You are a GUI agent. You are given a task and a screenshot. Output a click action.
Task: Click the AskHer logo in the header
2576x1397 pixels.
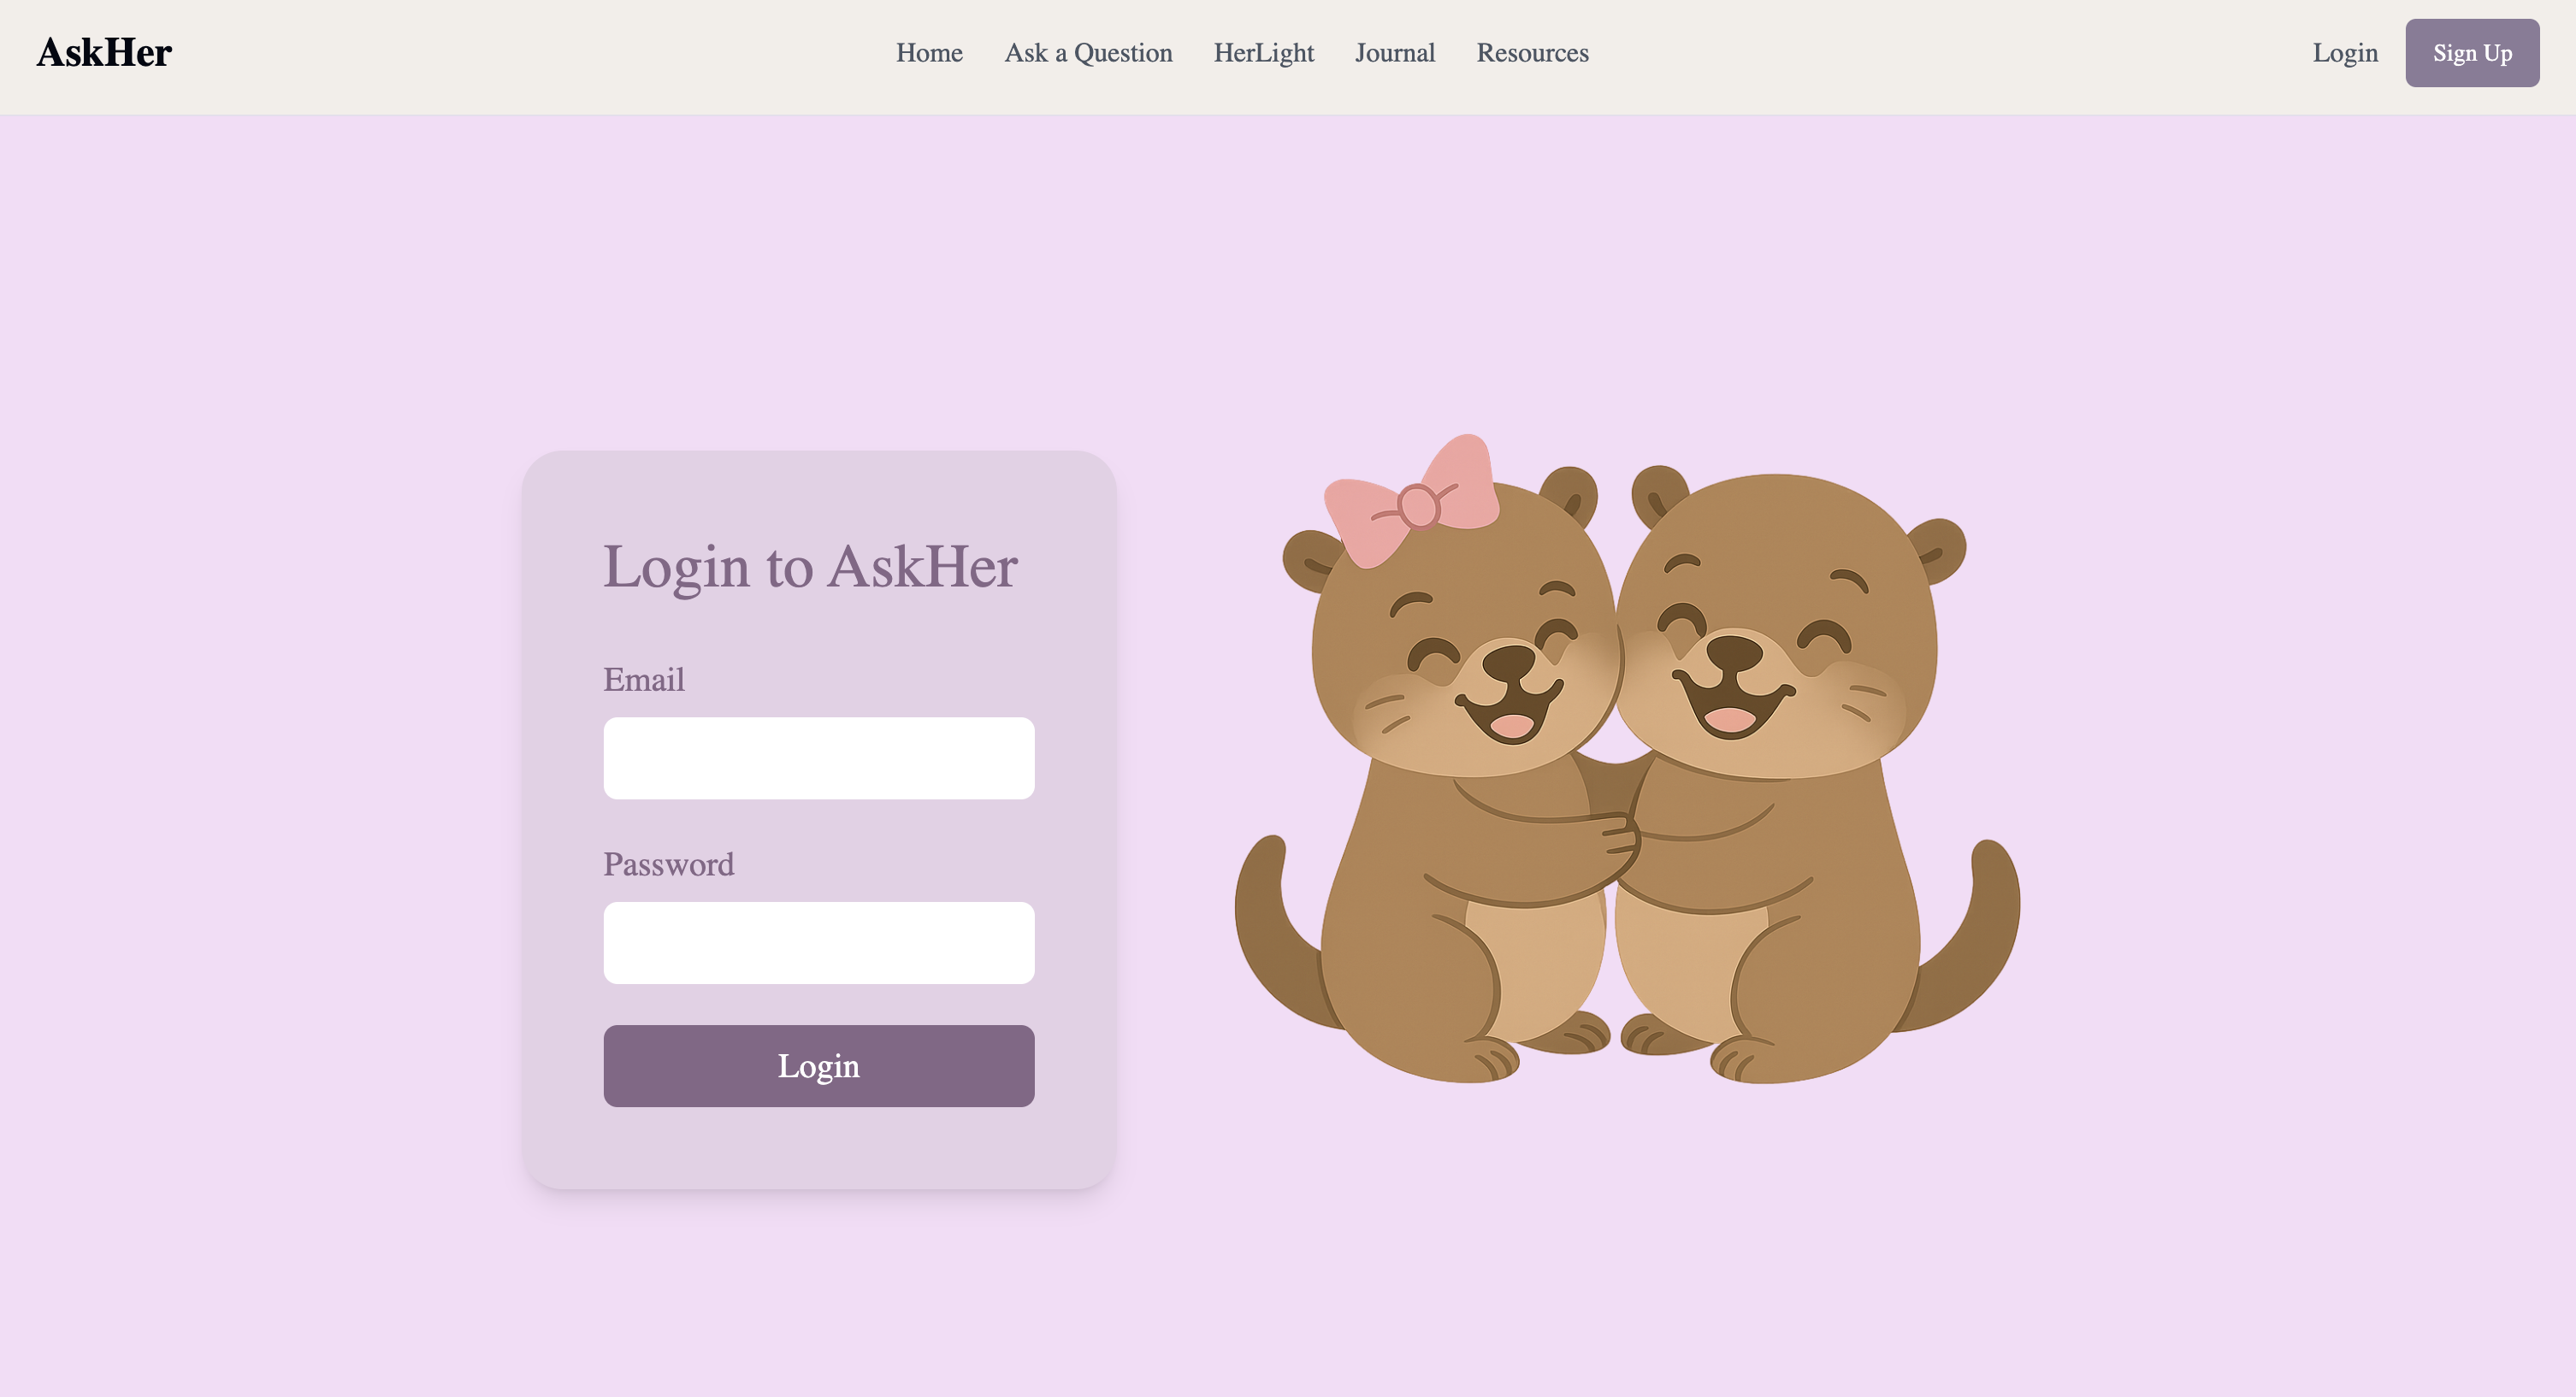104,53
